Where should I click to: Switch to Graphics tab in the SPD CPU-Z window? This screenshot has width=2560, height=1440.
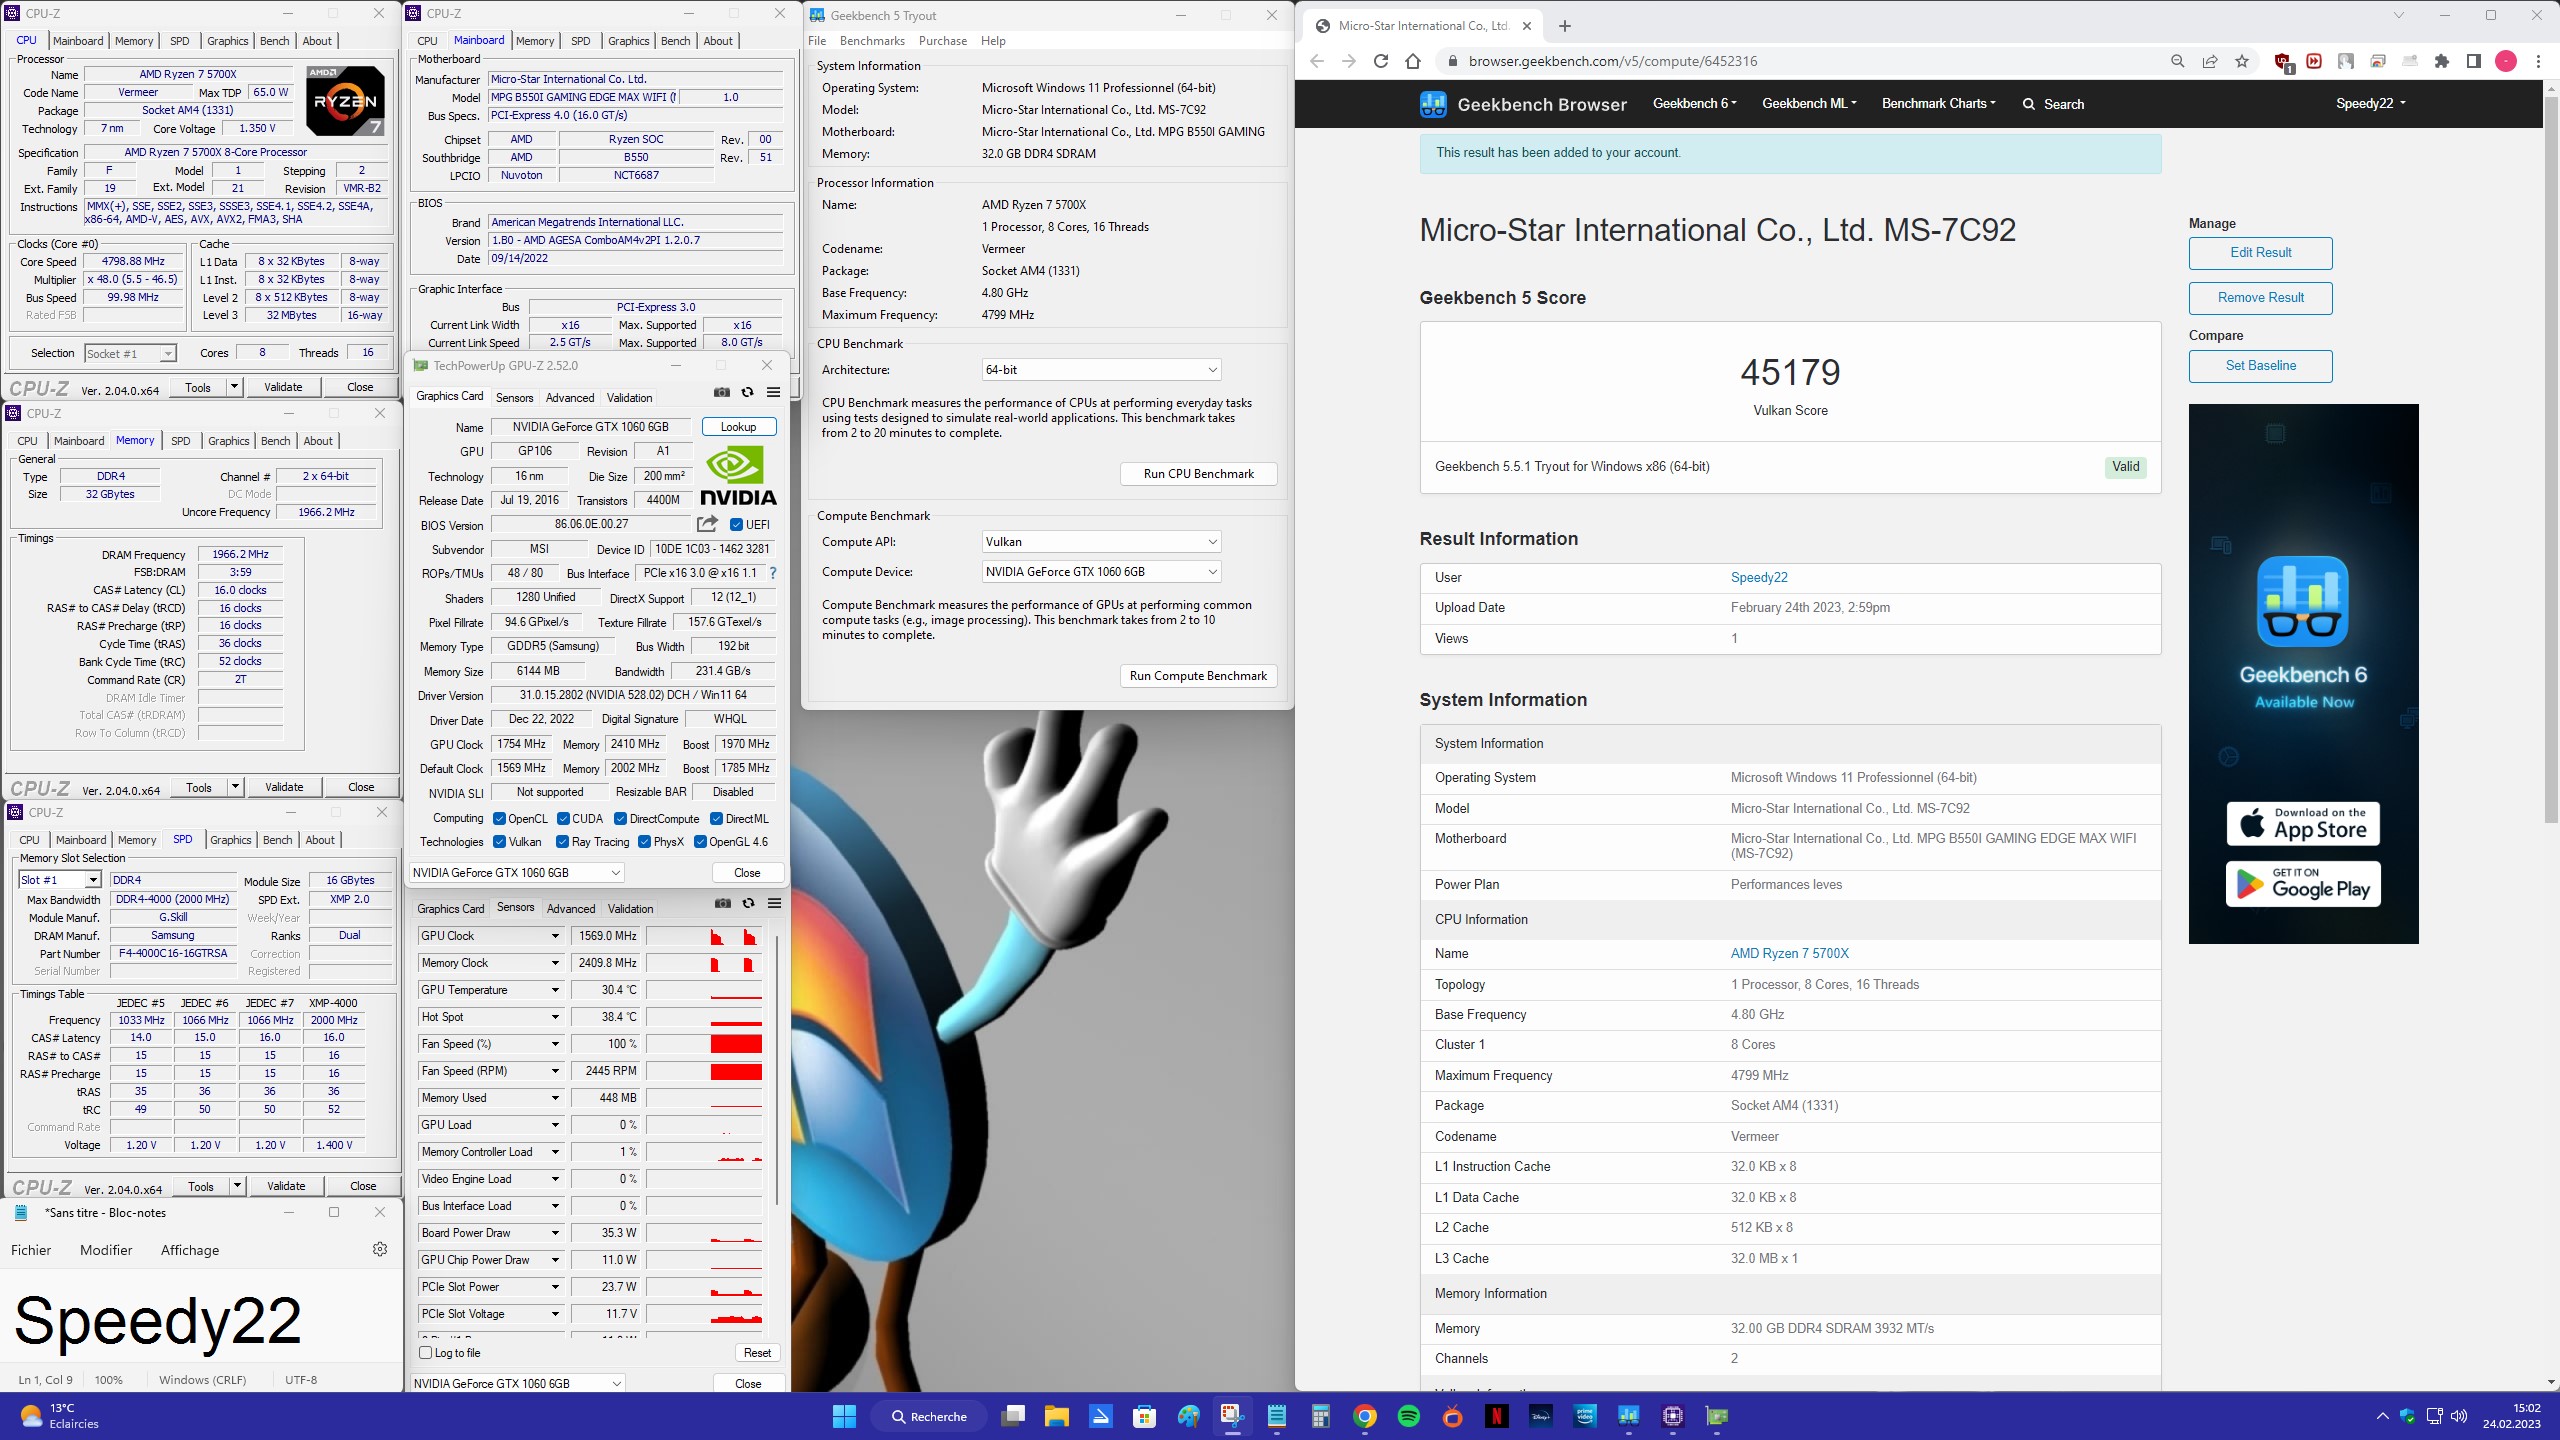pos(230,840)
